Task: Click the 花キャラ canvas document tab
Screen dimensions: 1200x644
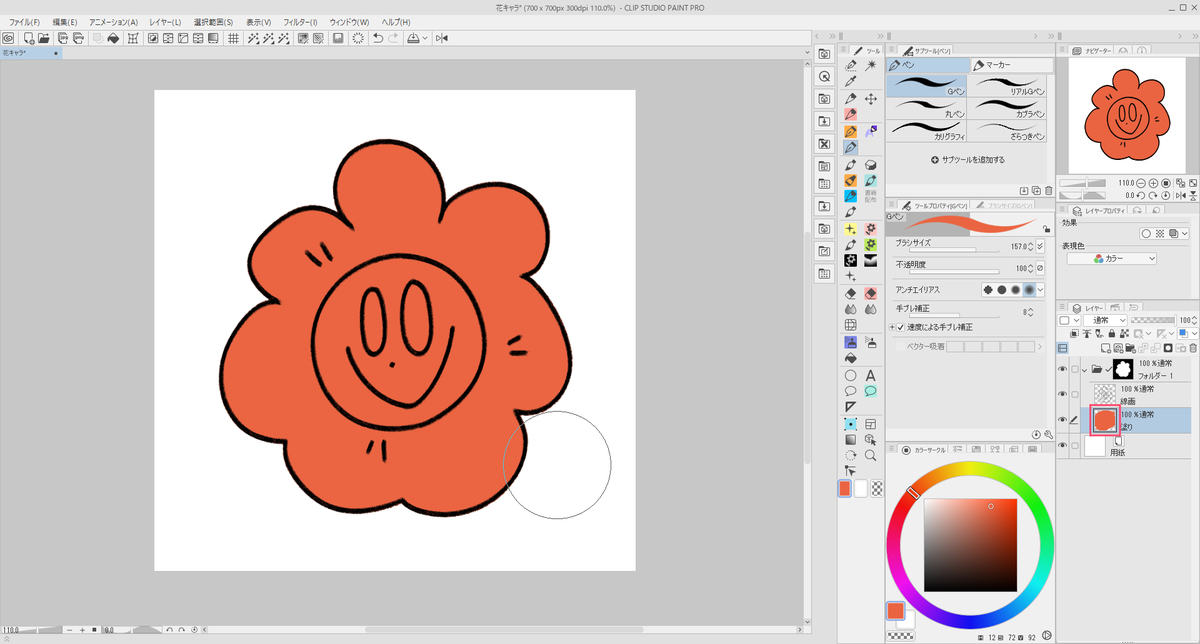Action: [30, 52]
